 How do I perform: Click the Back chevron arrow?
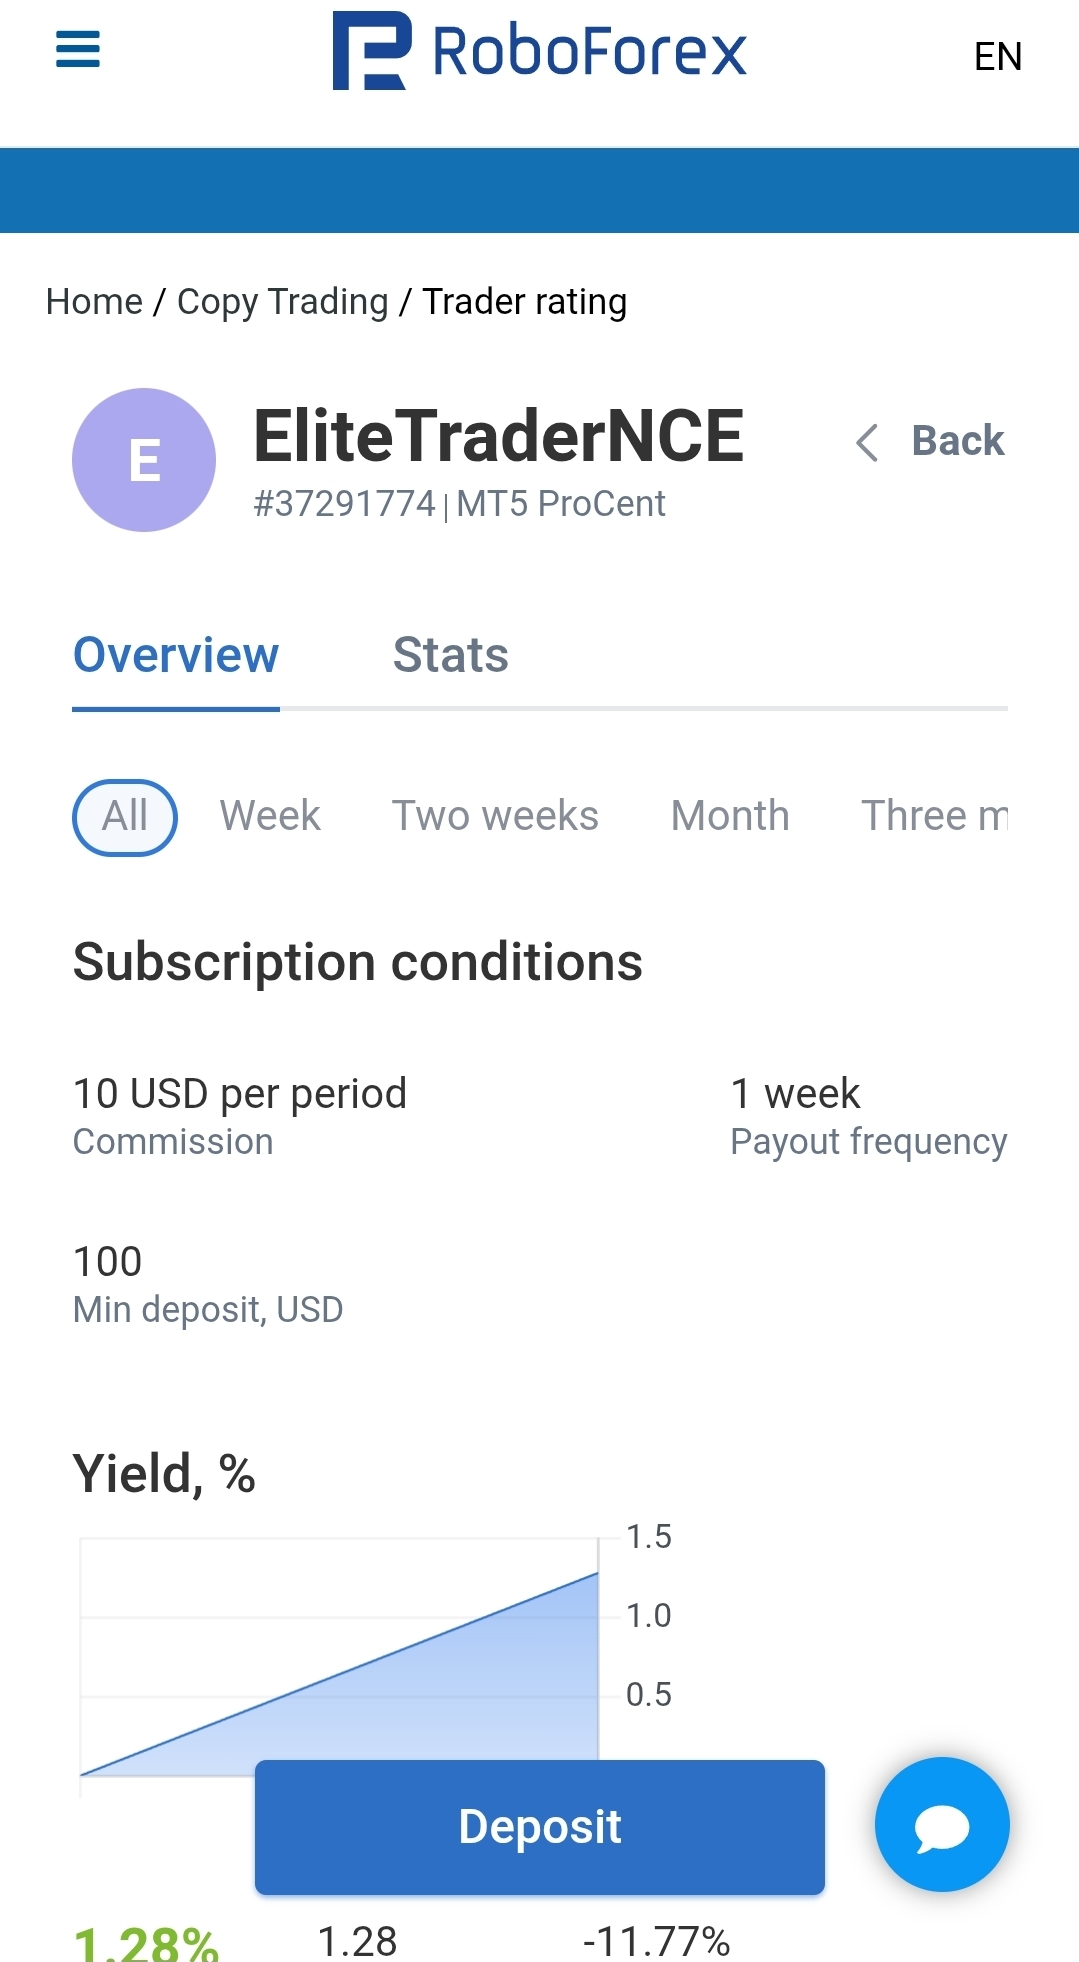[867, 442]
